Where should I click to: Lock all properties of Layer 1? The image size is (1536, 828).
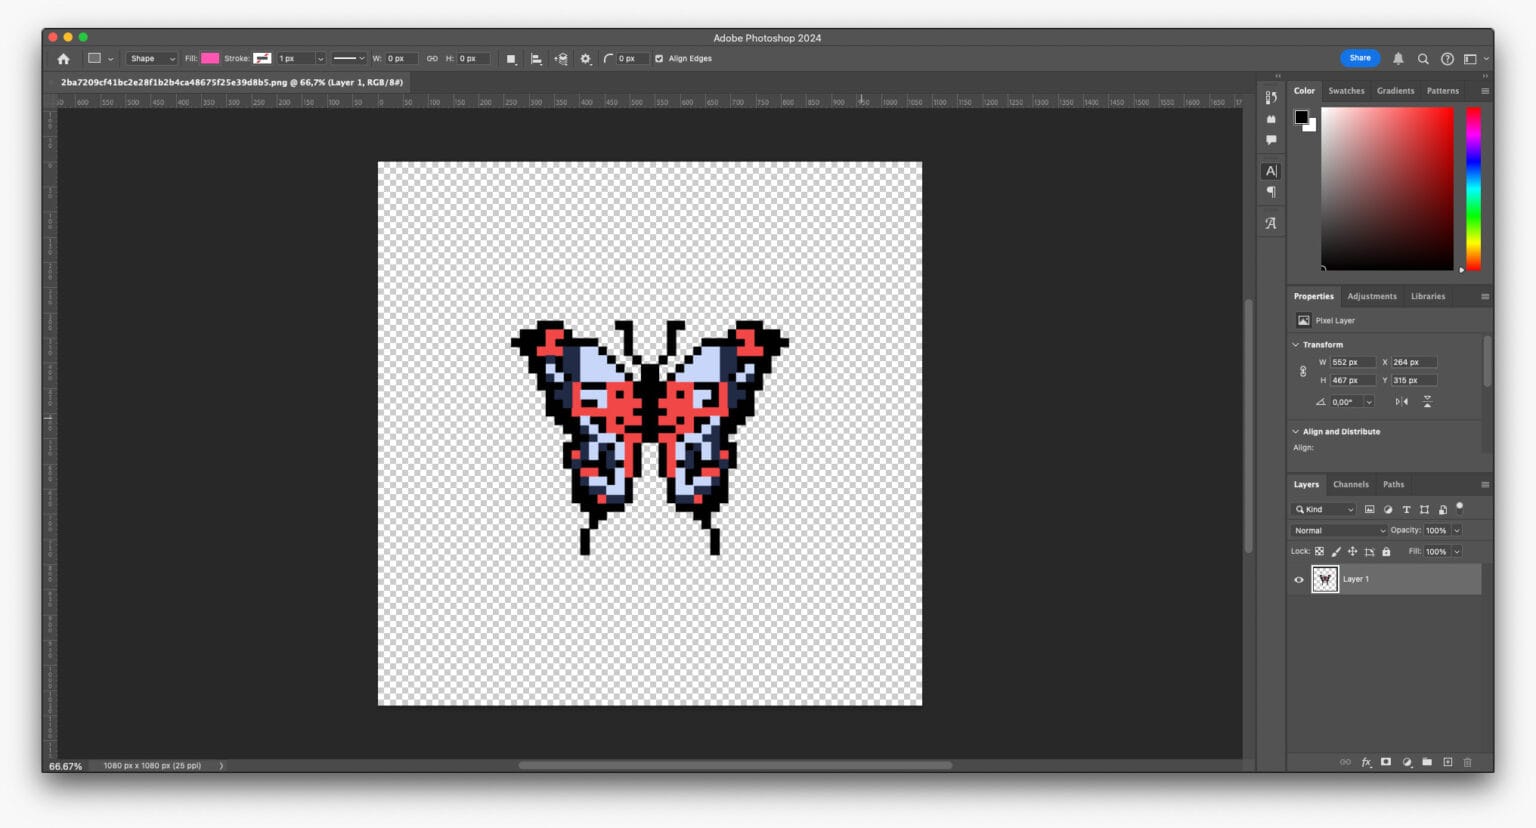[1386, 551]
